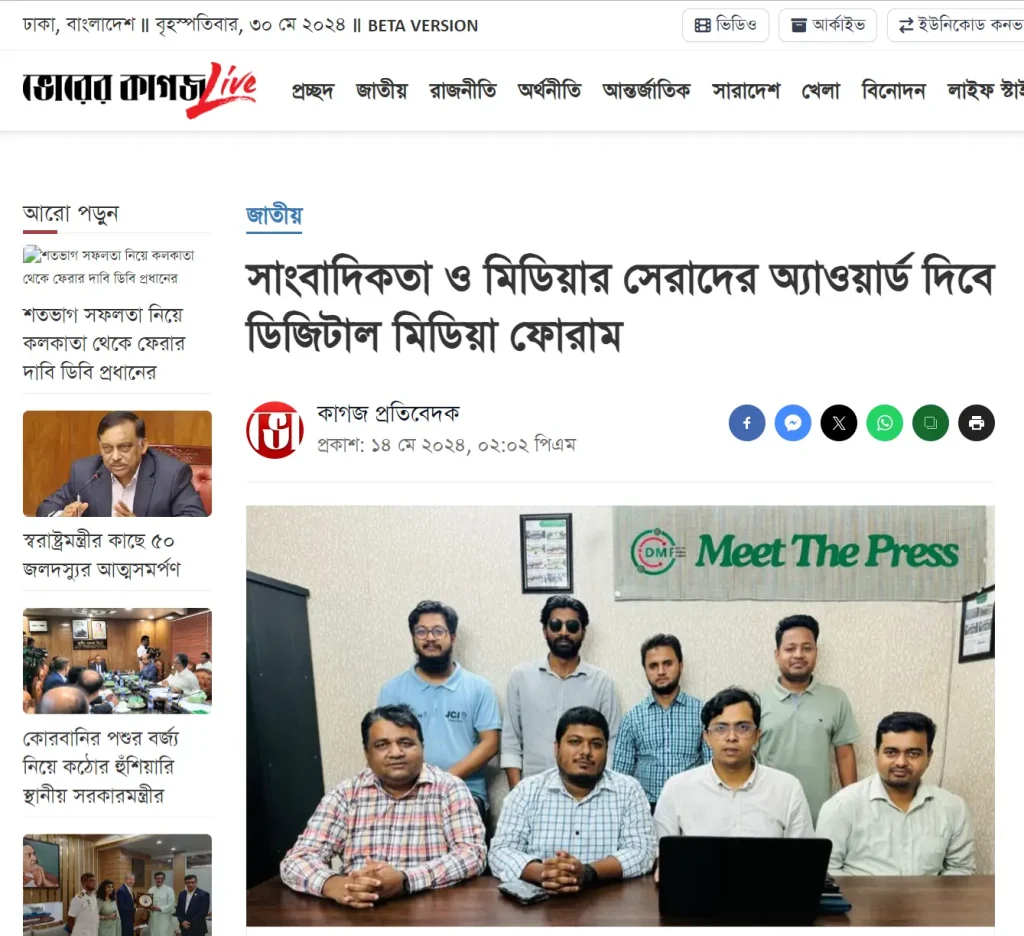Share article on Facebook icon
This screenshot has height=936, width=1024.
[747, 423]
